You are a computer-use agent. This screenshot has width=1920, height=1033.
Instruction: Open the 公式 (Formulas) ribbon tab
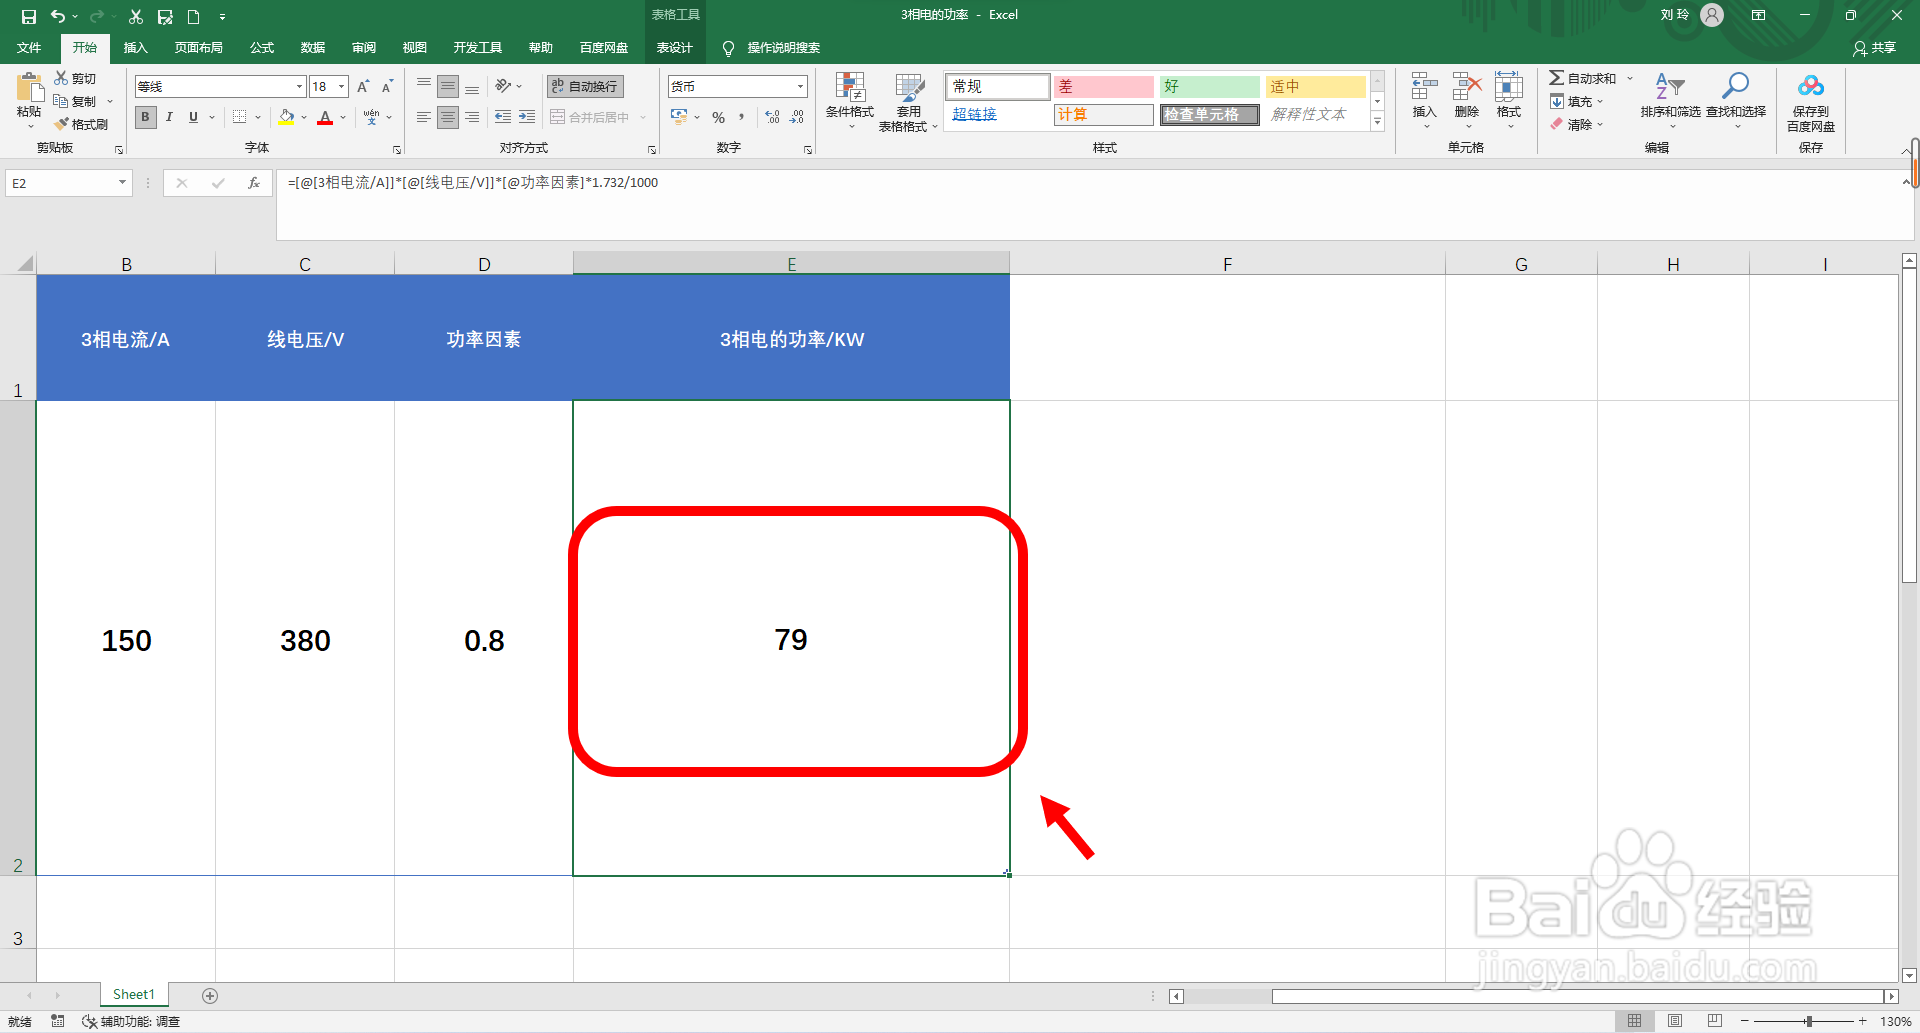(x=261, y=47)
